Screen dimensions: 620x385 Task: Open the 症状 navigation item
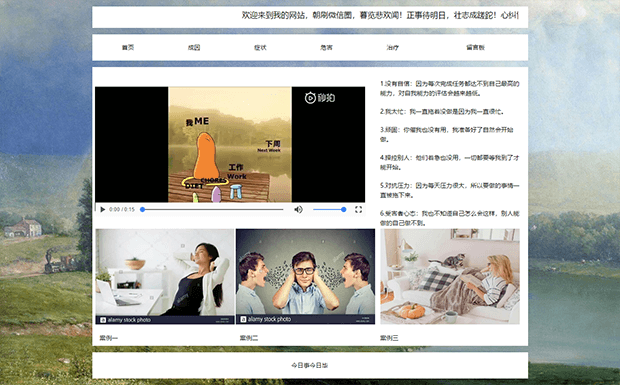coord(260,47)
